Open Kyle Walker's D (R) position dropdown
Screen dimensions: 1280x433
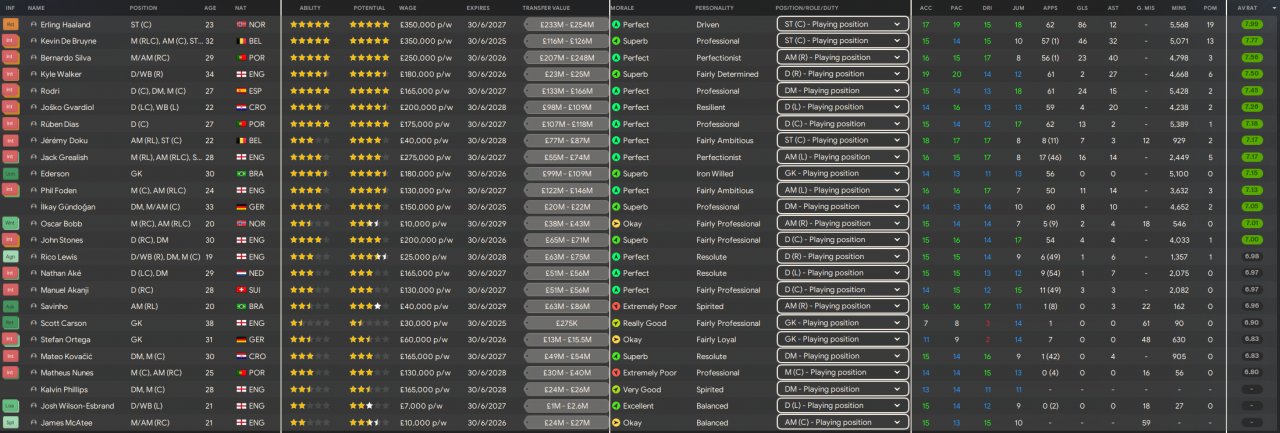click(842, 74)
